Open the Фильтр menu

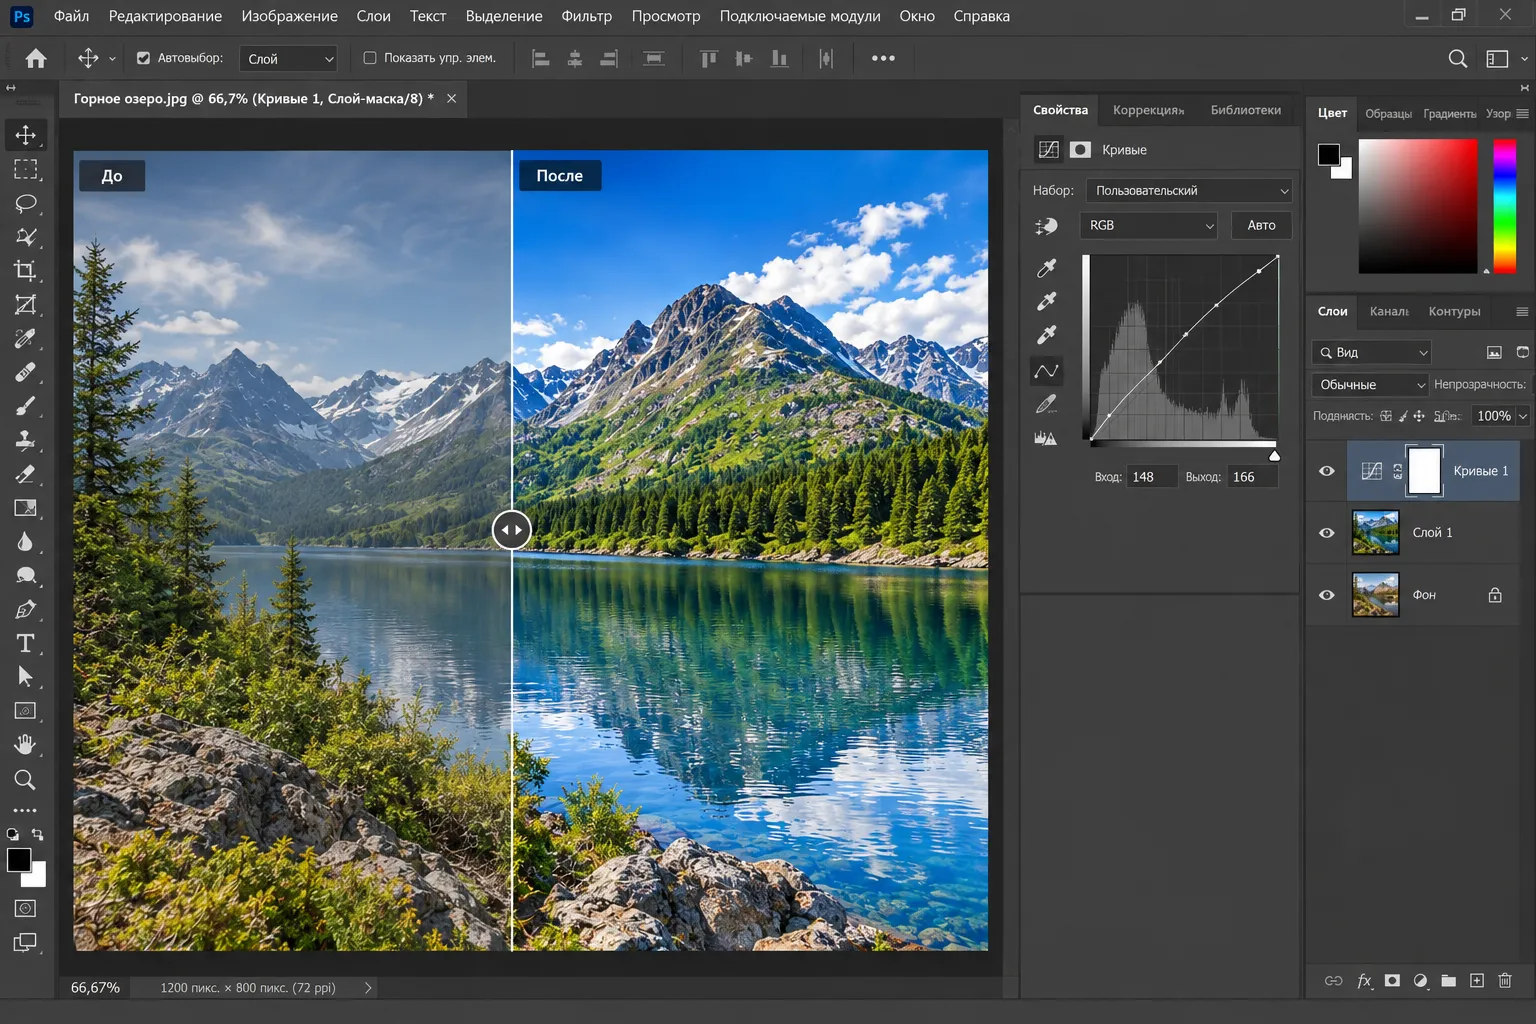point(587,16)
